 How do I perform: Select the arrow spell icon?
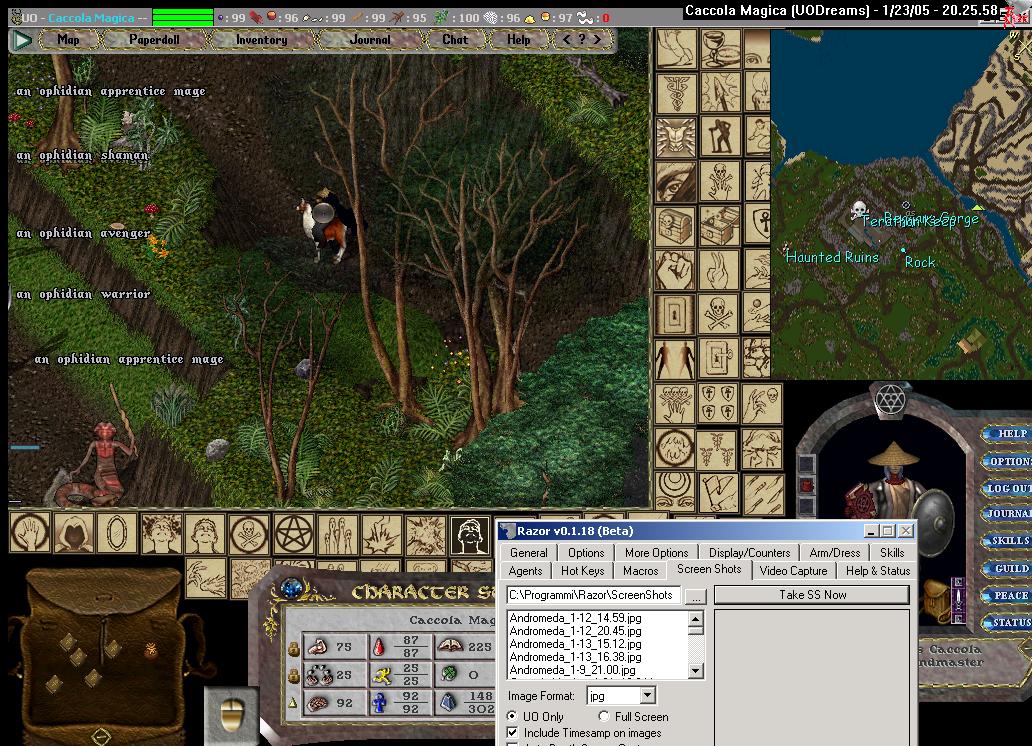719,92
